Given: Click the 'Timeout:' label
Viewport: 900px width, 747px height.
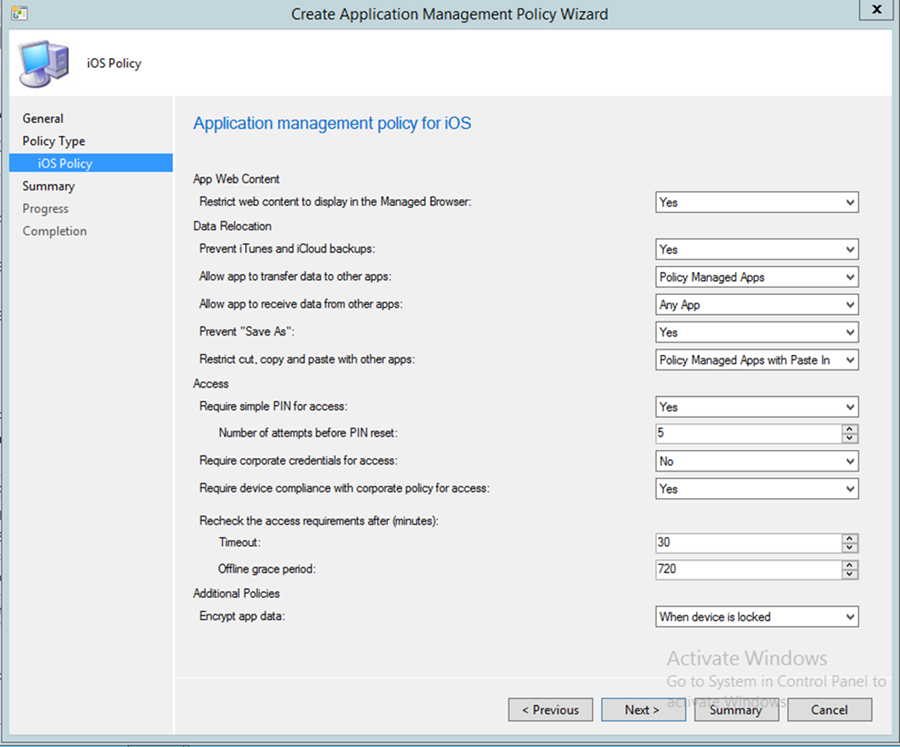Looking at the screenshot, I should point(239,542).
